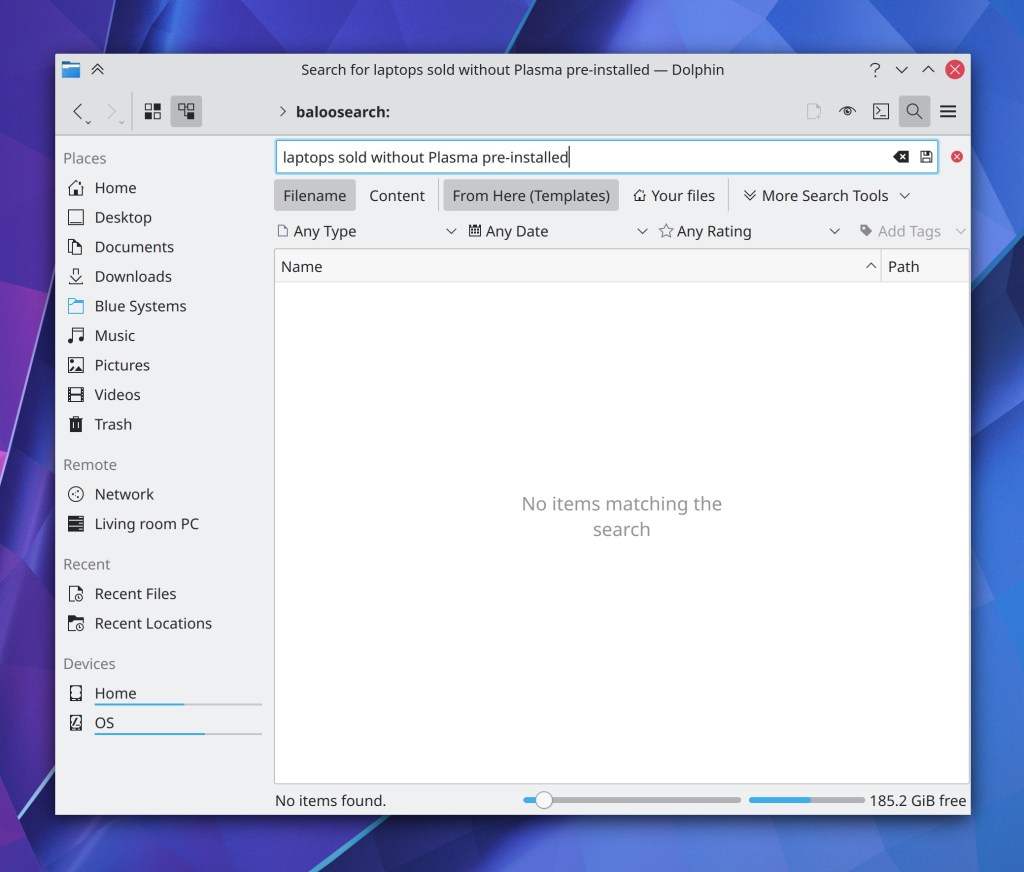
Task: Toggle search by Filename
Action: (x=314, y=195)
